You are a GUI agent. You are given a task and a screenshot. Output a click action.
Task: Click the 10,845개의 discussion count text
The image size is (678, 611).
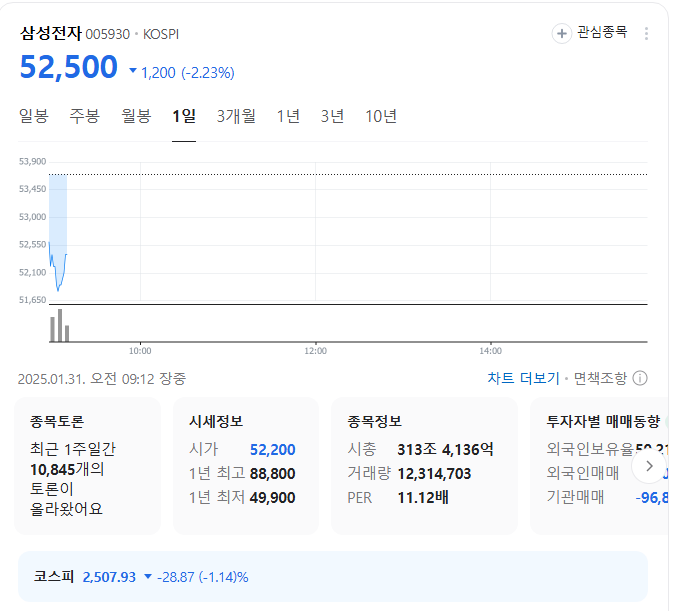(67, 469)
